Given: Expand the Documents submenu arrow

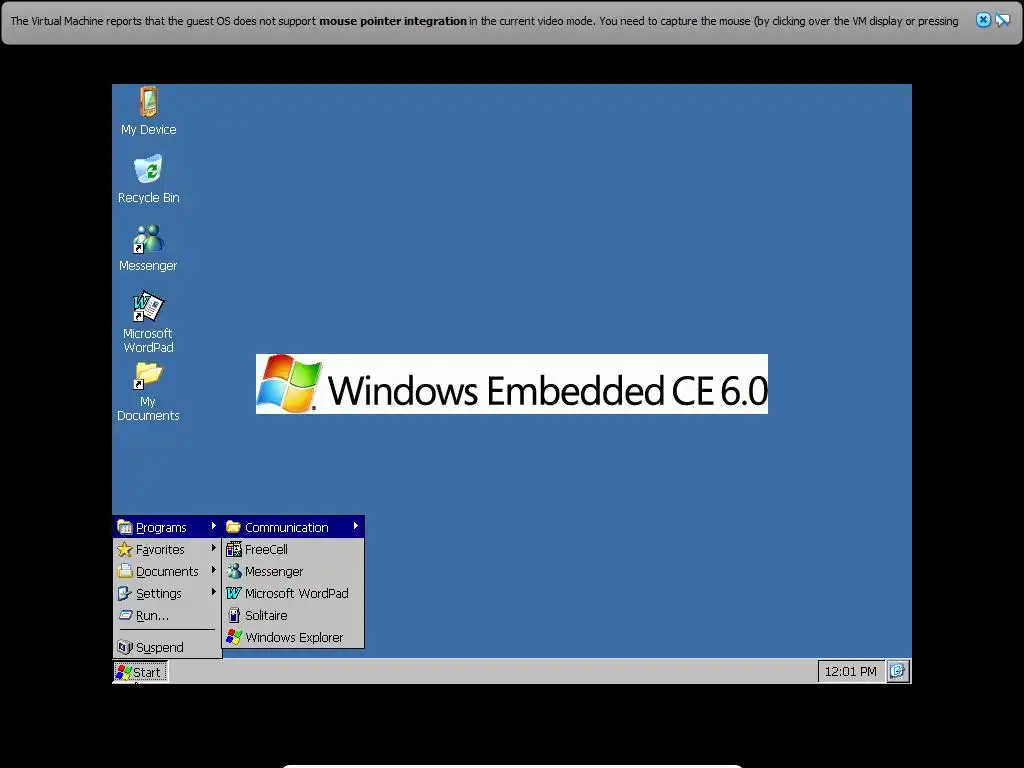Looking at the screenshot, I should click(214, 570).
